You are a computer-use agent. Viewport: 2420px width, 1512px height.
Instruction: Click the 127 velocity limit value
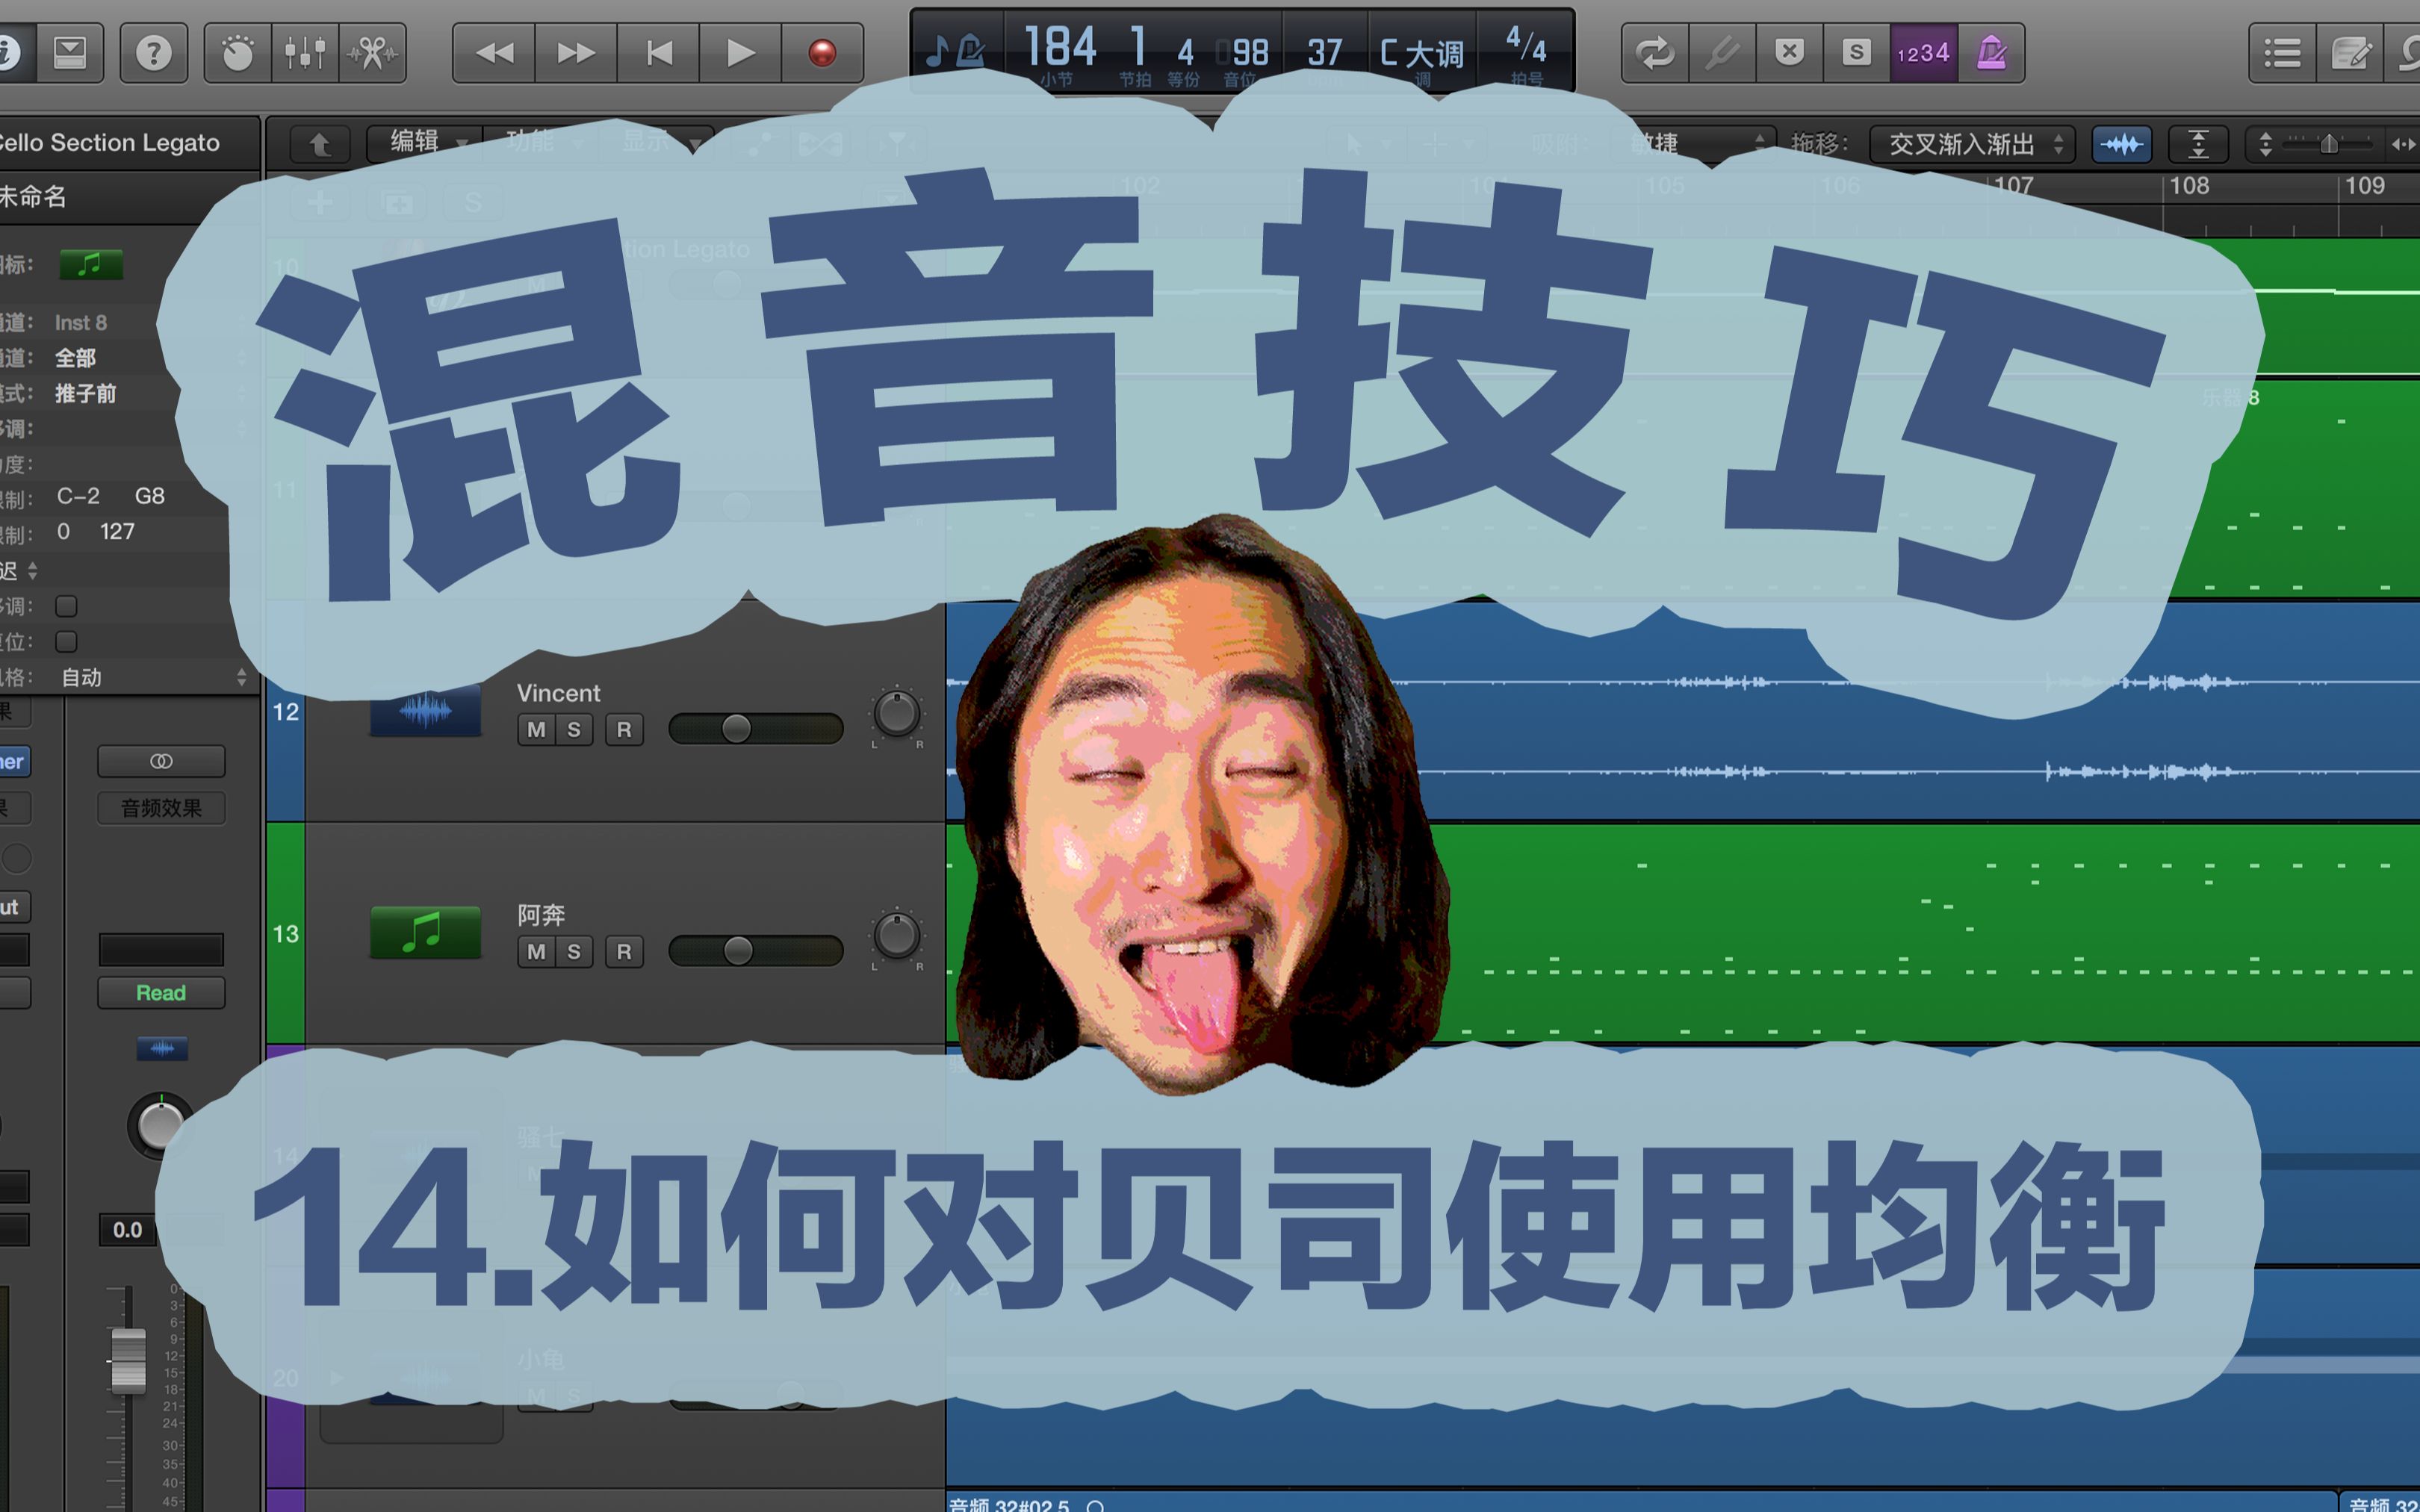tap(117, 531)
